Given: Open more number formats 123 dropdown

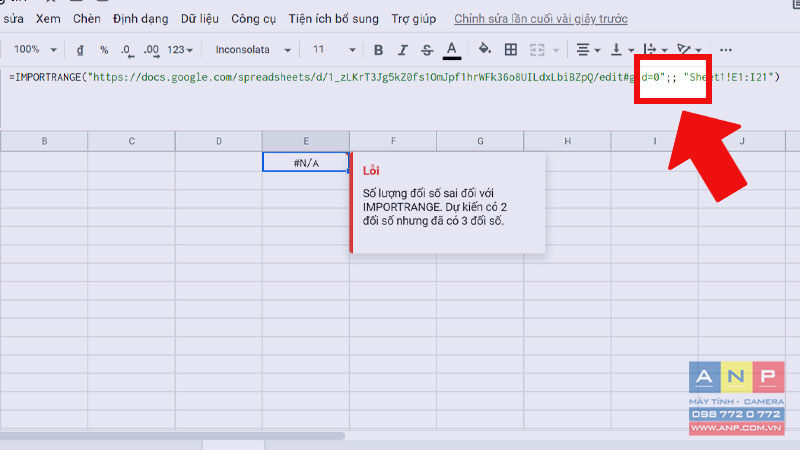Looking at the screenshot, I should click(x=180, y=50).
